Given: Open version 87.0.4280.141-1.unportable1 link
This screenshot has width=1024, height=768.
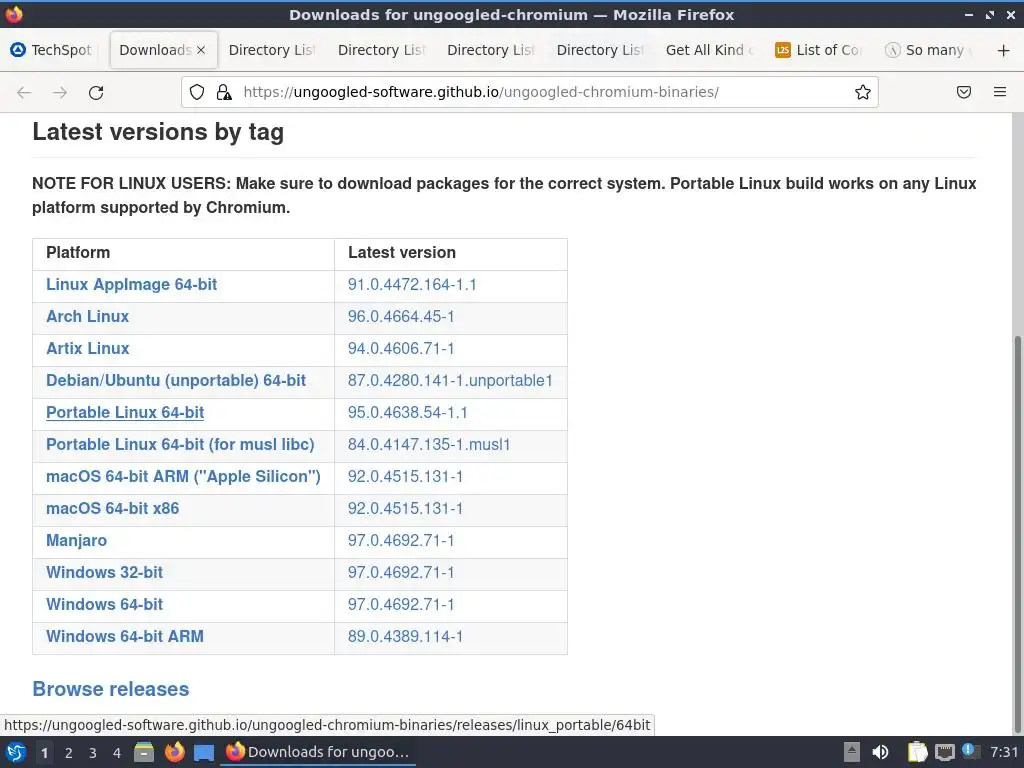Looking at the screenshot, I should coord(450,381).
